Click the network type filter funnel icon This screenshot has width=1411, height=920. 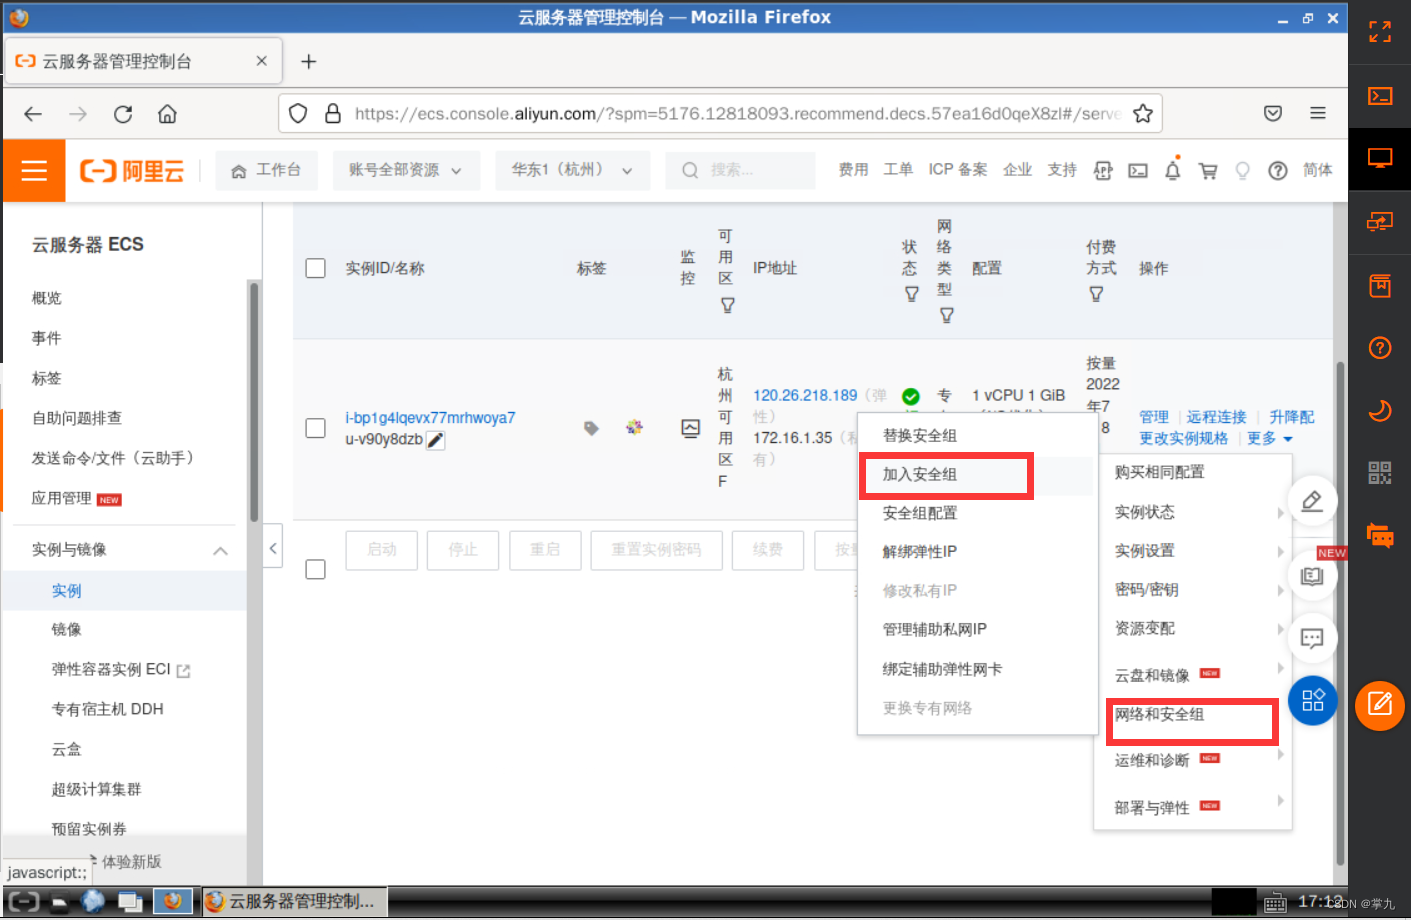click(x=947, y=315)
